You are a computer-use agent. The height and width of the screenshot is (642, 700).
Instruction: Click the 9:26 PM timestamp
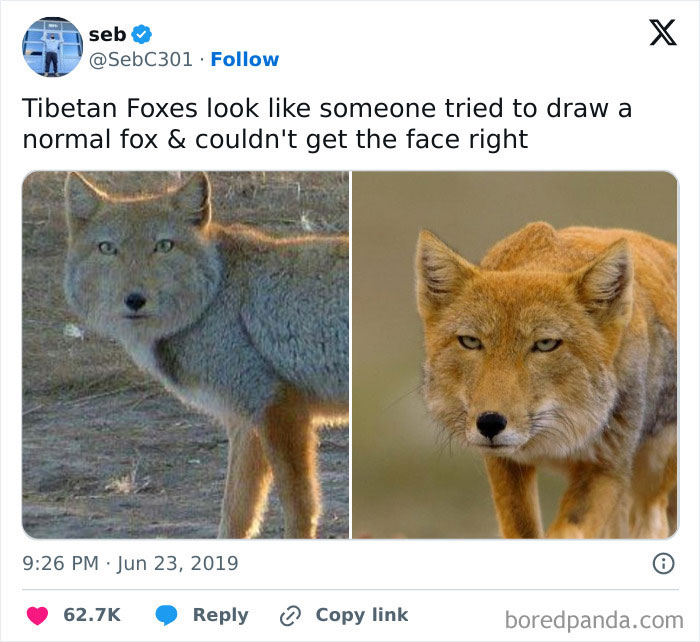(x=60, y=563)
